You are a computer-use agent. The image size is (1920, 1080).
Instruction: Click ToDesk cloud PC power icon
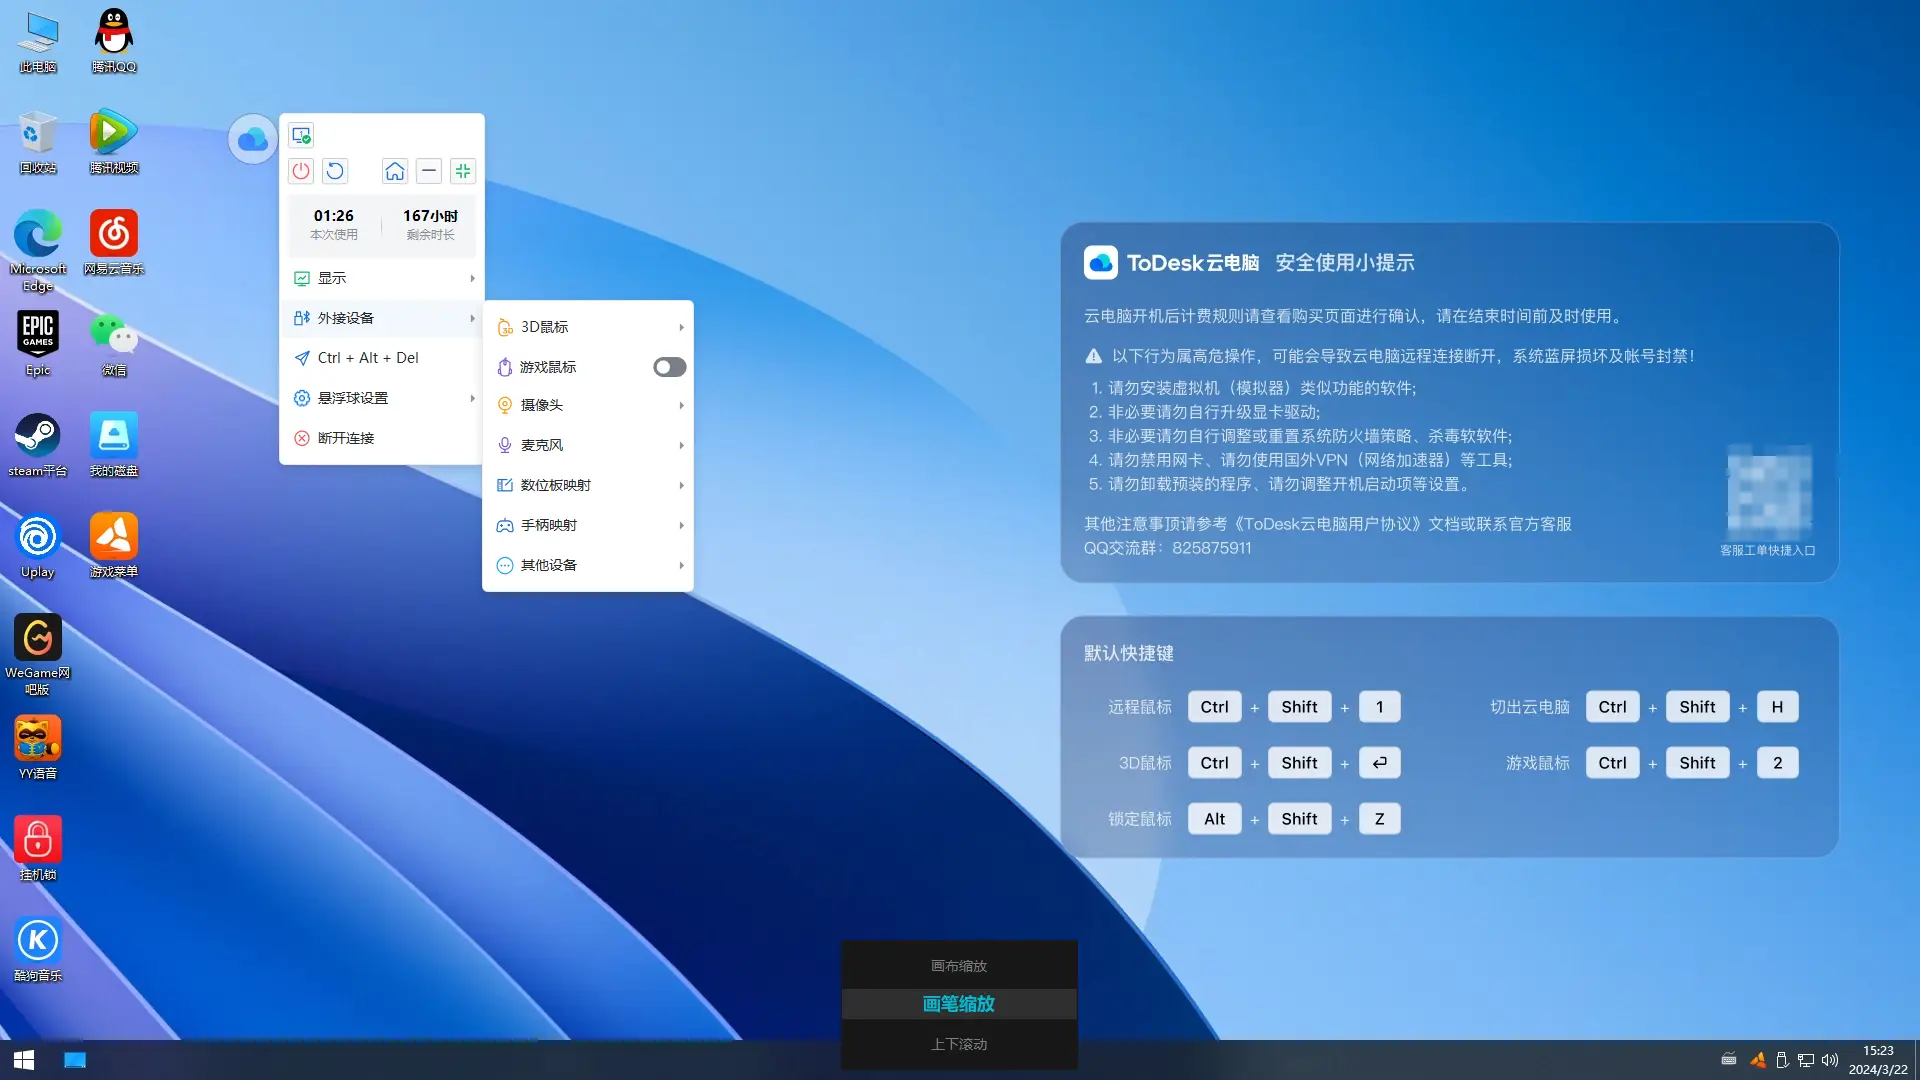(301, 171)
